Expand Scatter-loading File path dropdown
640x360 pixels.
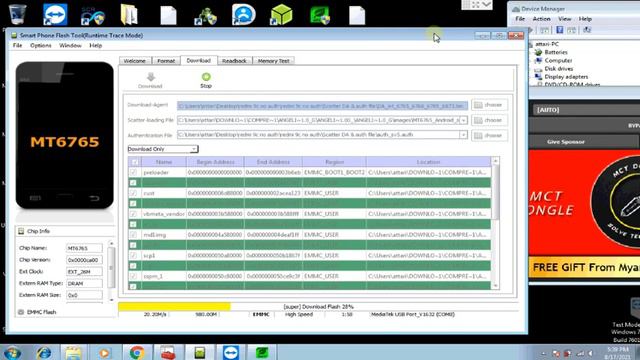[463, 120]
